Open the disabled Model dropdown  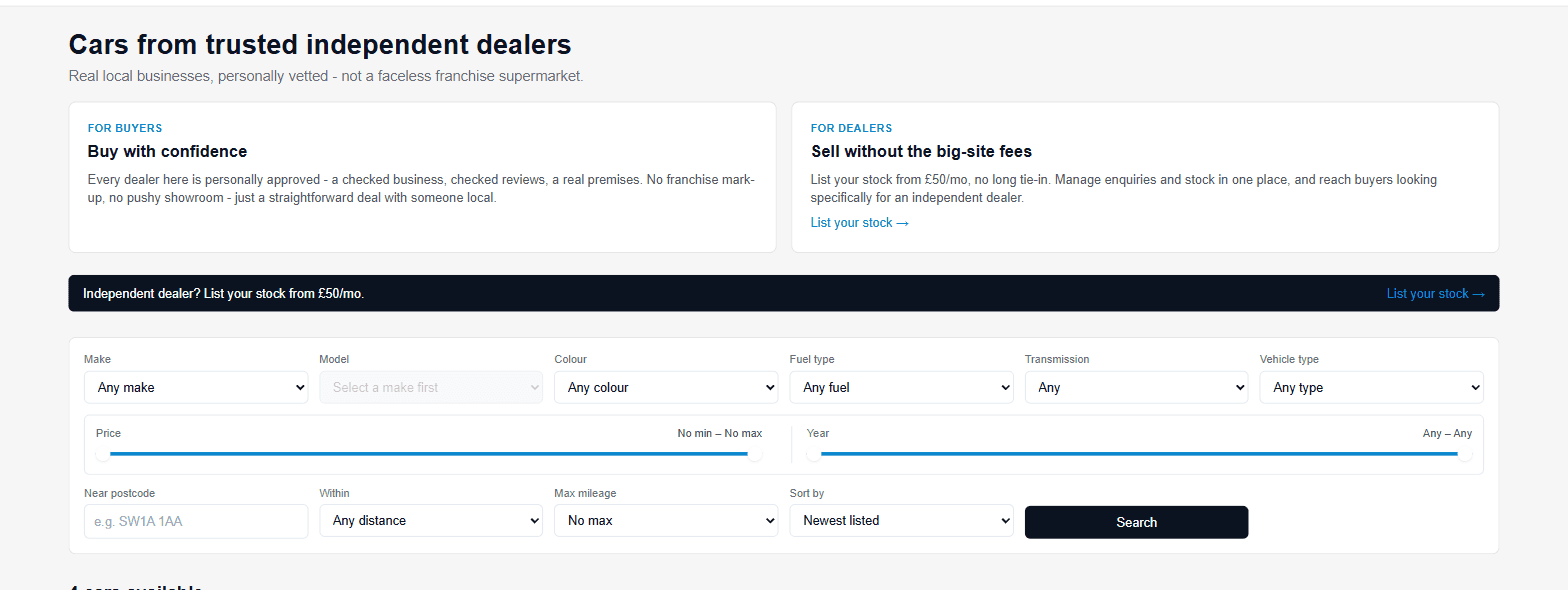tap(431, 387)
